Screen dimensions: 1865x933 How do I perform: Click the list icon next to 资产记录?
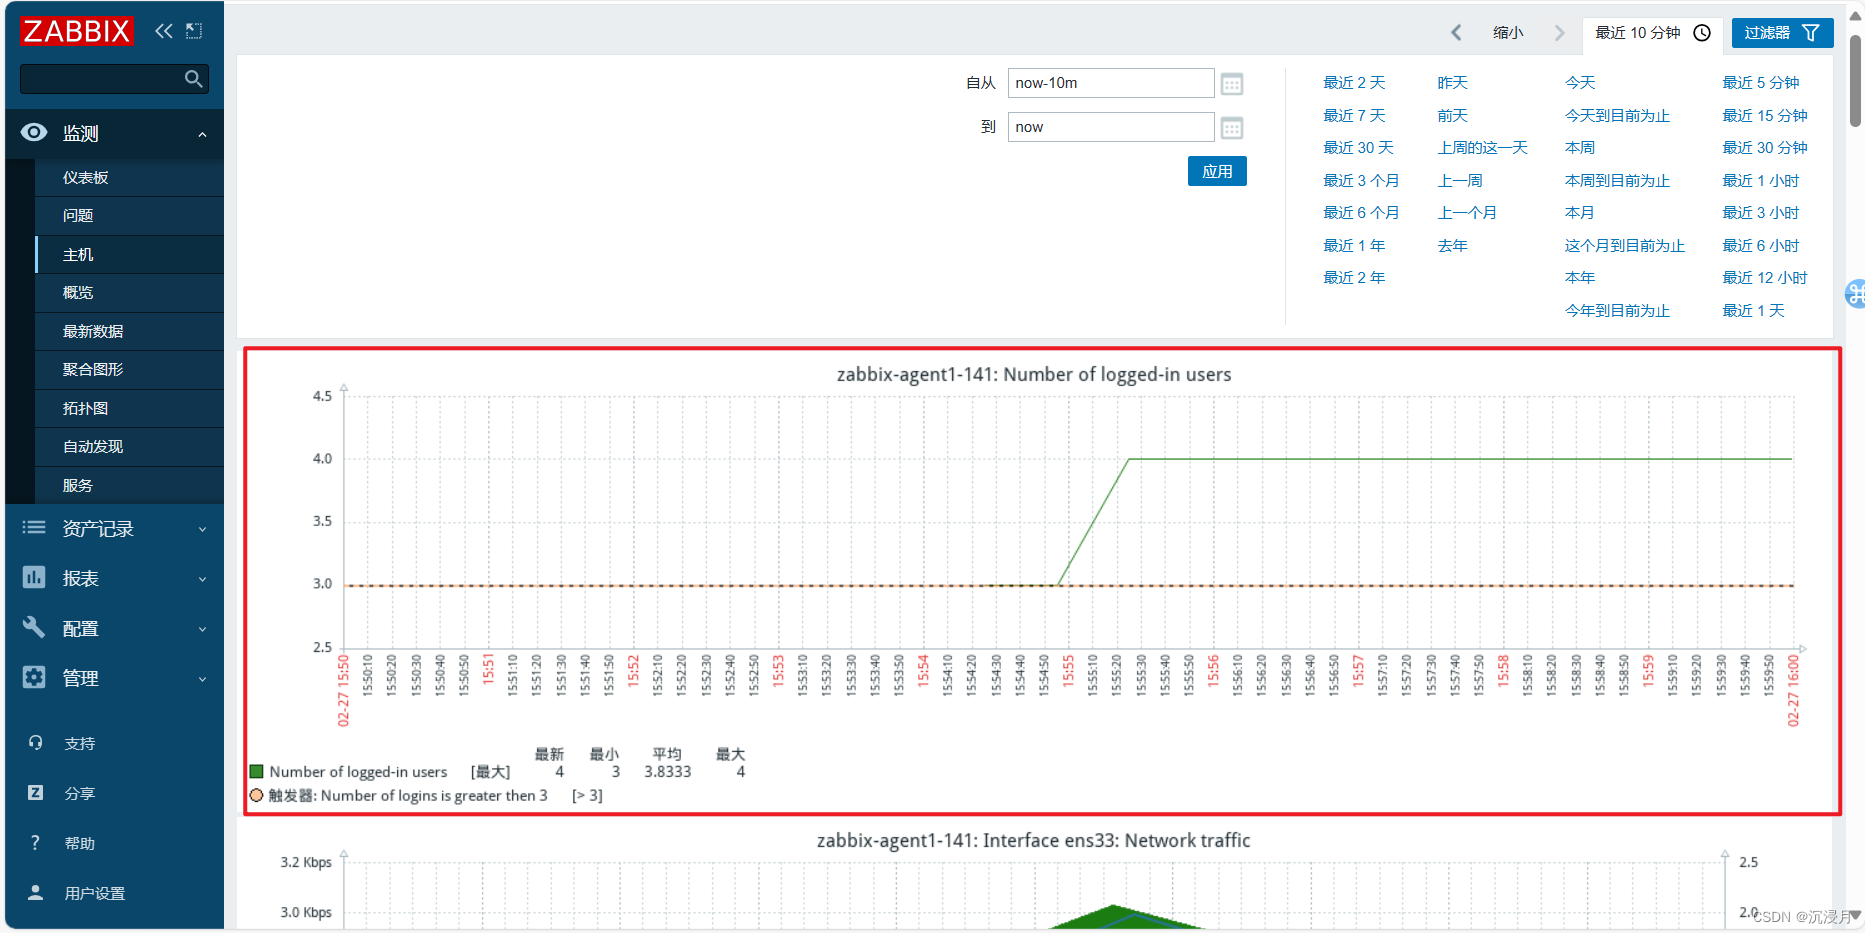click(33, 528)
